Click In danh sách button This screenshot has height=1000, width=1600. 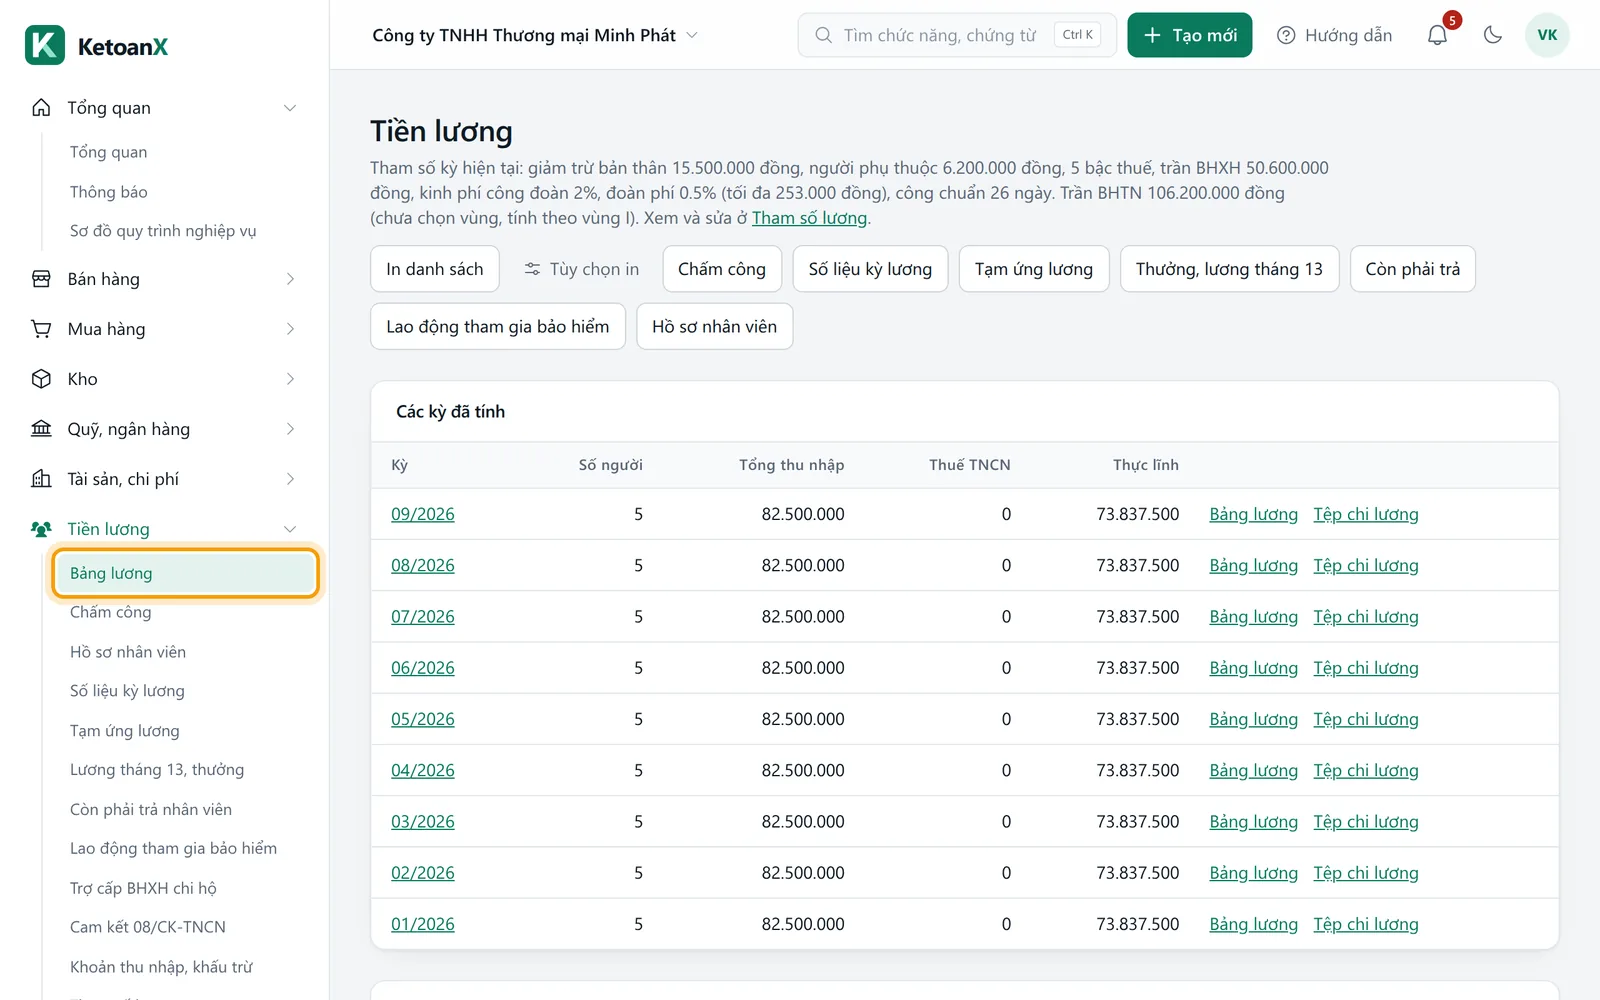(x=435, y=269)
